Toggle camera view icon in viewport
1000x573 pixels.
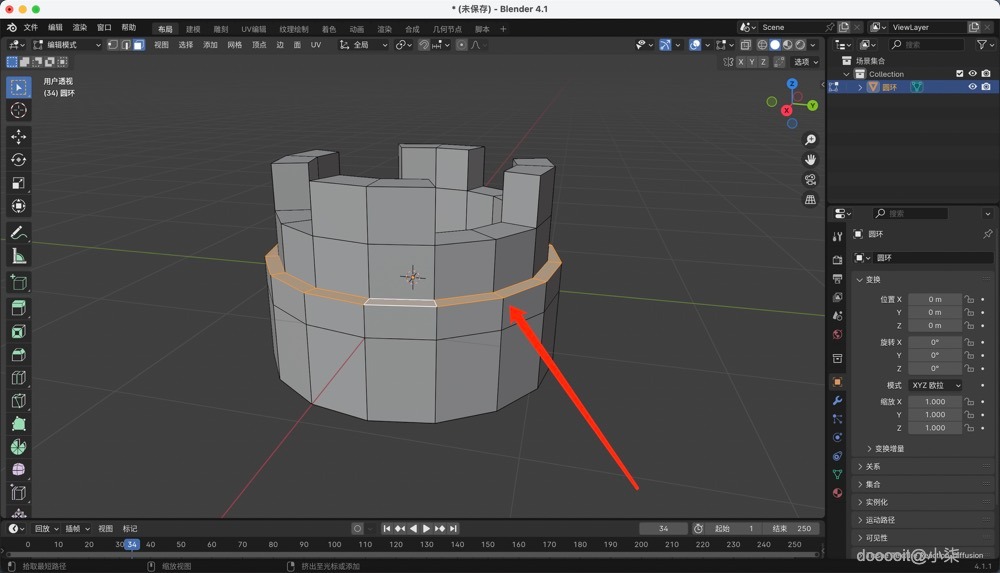click(x=810, y=180)
